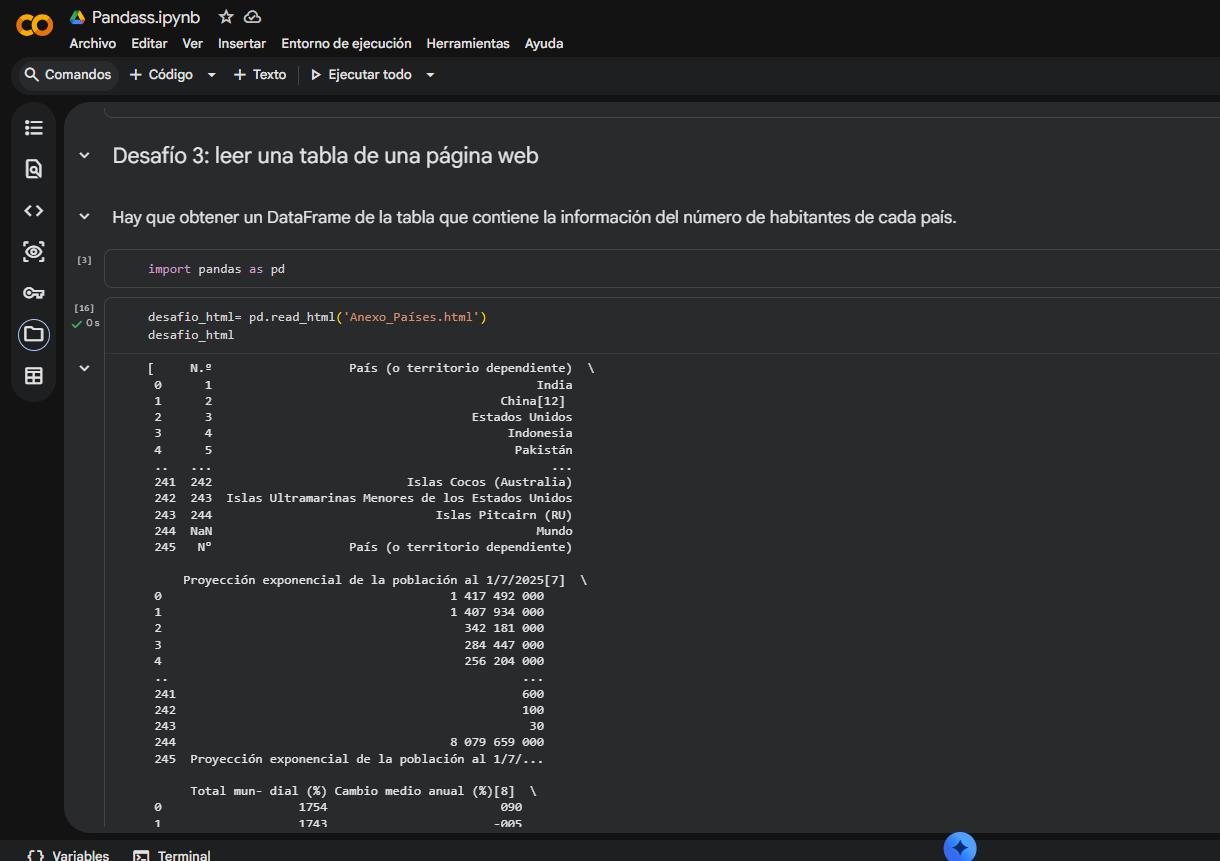Expand the Código dropdown arrow
This screenshot has height=861, width=1220.
click(211, 75)
